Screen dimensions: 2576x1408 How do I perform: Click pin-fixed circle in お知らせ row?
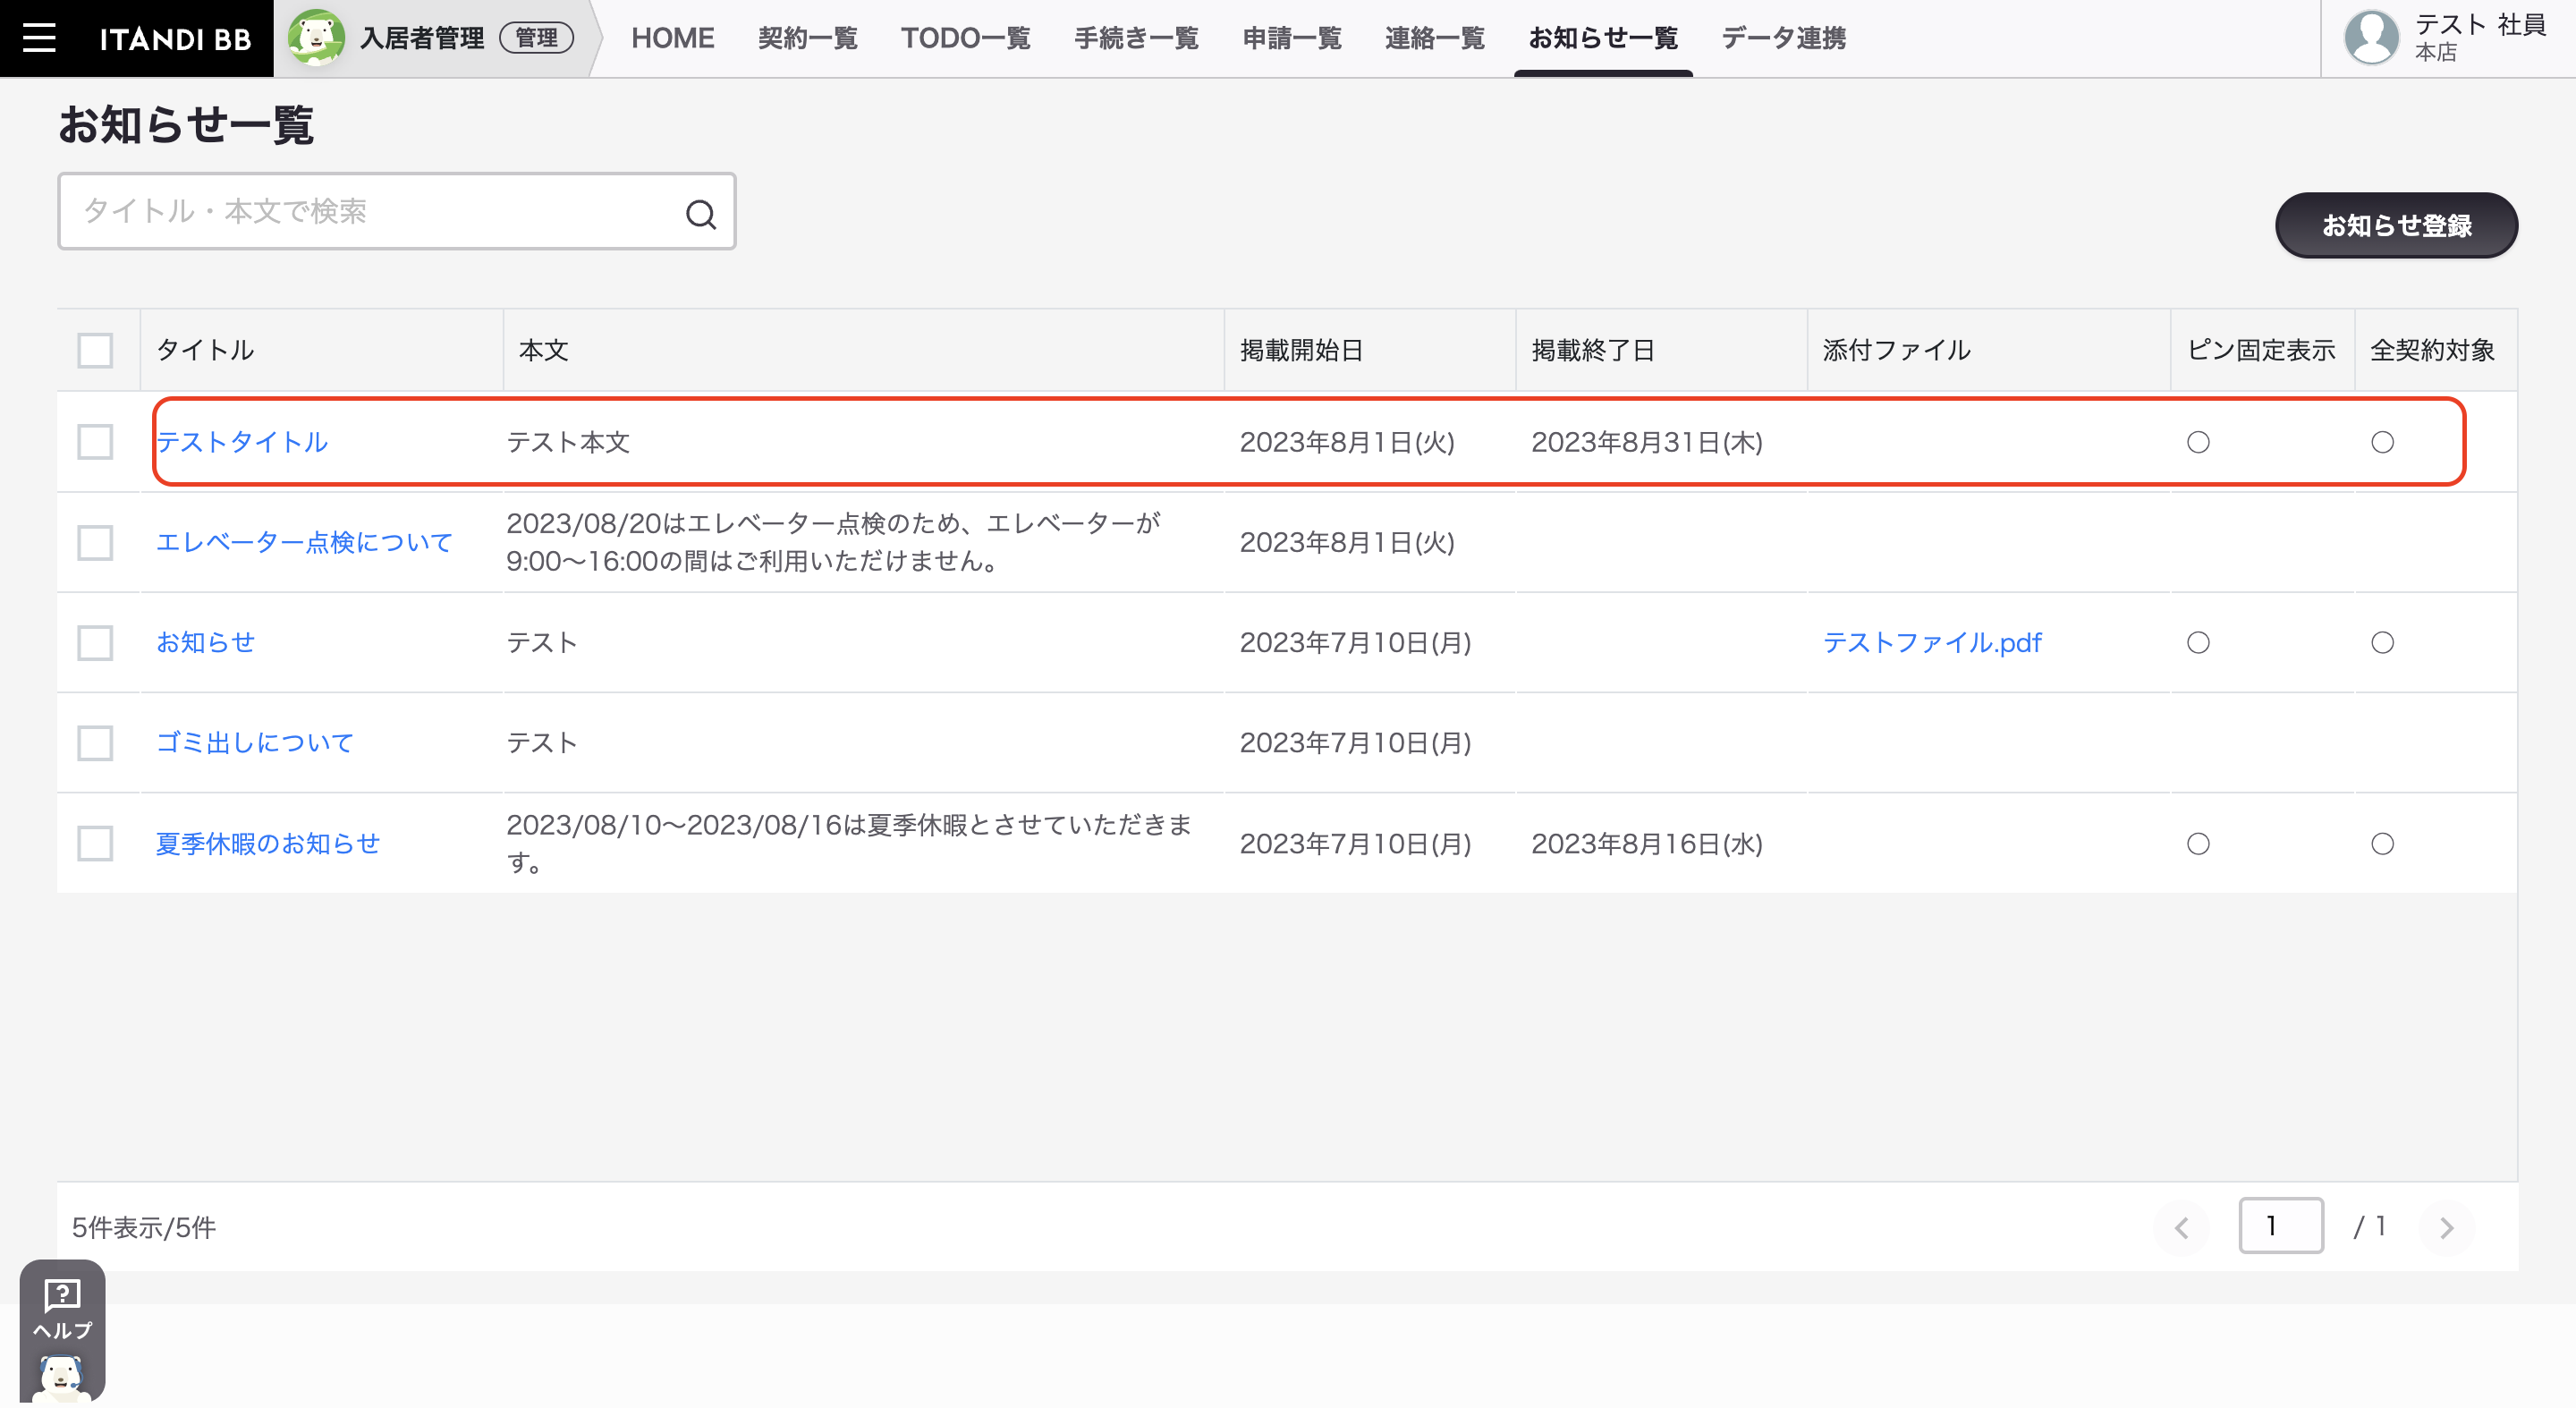pyautogui.click(x=2198, y=642)
